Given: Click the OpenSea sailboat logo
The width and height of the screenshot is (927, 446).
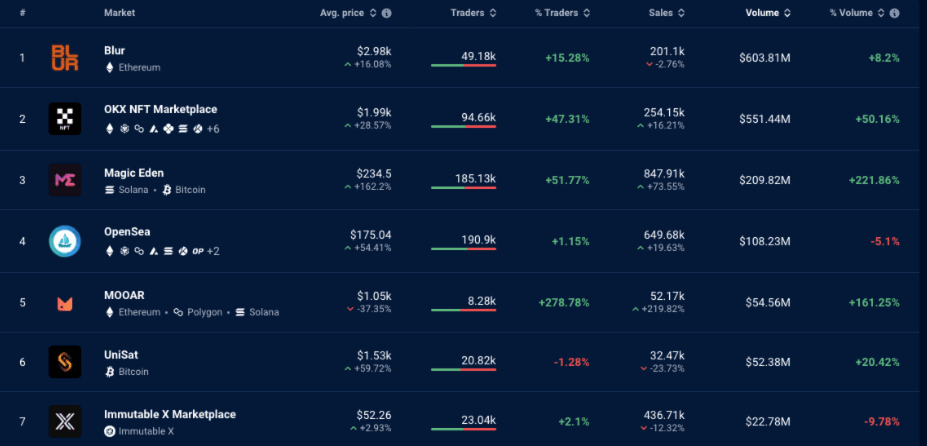Looking at the screenshot, I should click(x=65, y=241).
